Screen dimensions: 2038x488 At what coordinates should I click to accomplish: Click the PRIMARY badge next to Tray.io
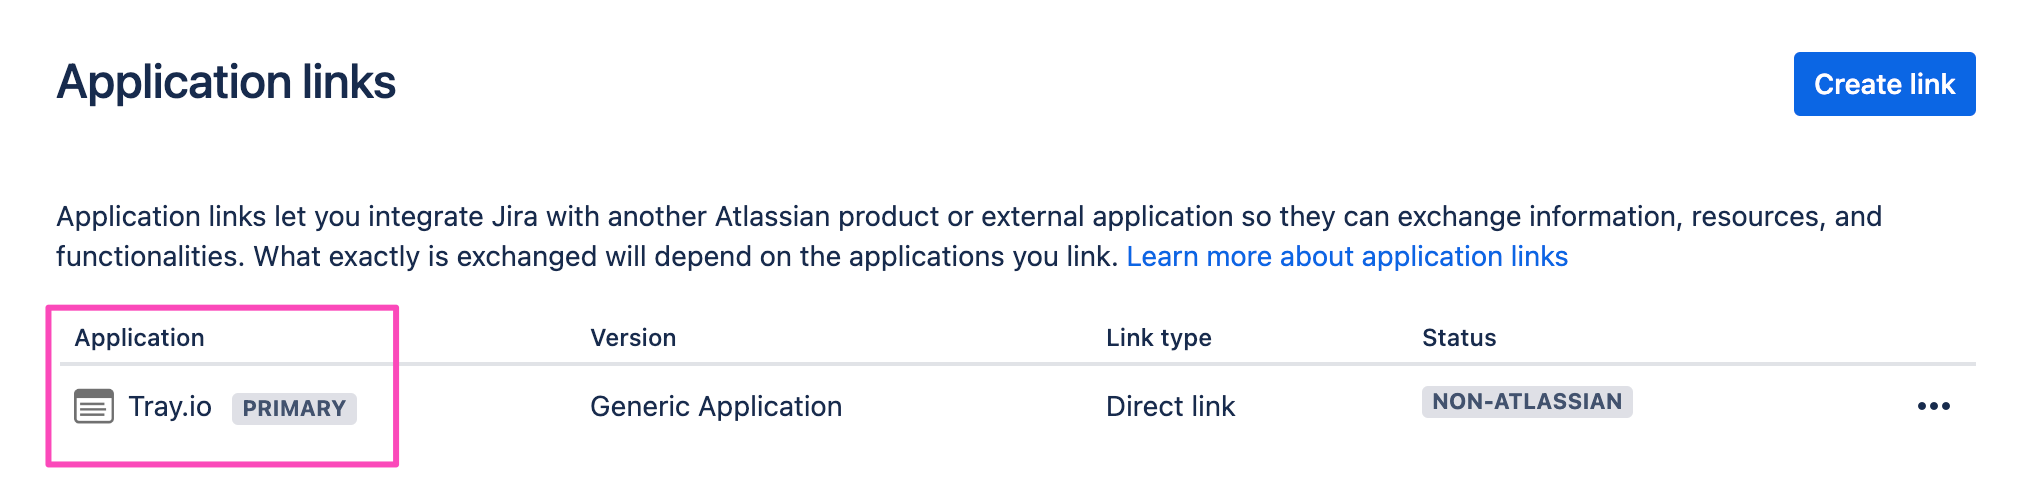[x=294, y=408]
